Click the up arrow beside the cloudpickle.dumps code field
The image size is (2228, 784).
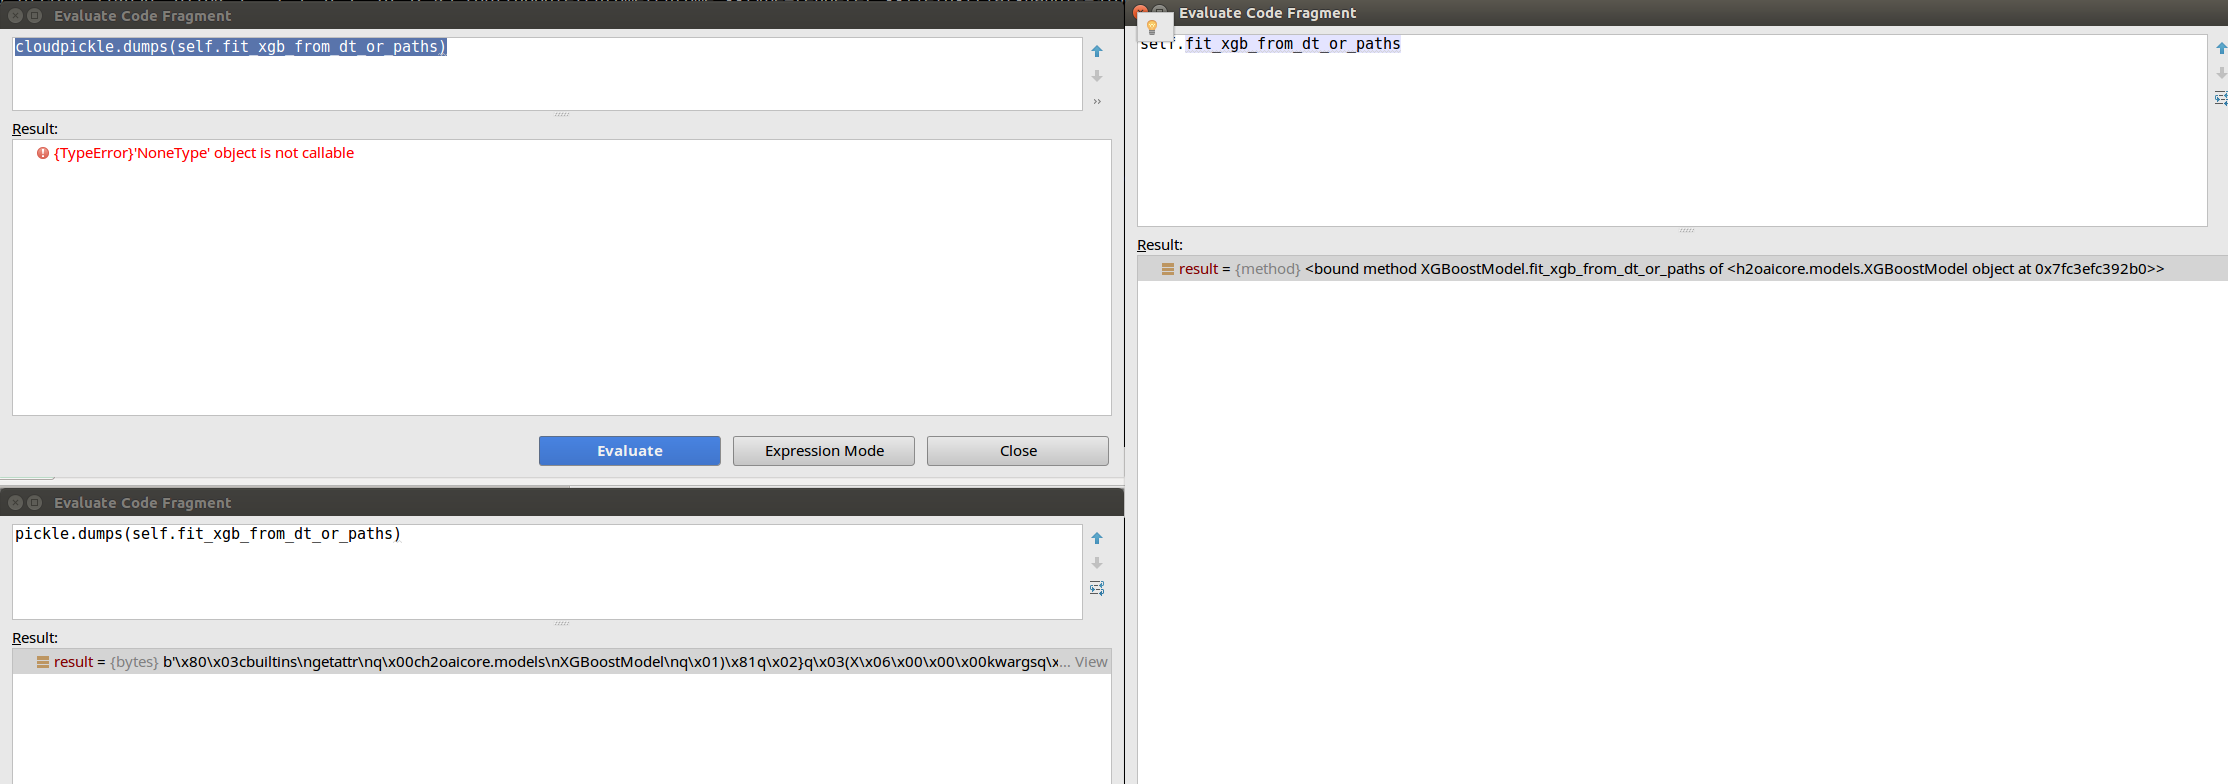[1097, 51]
